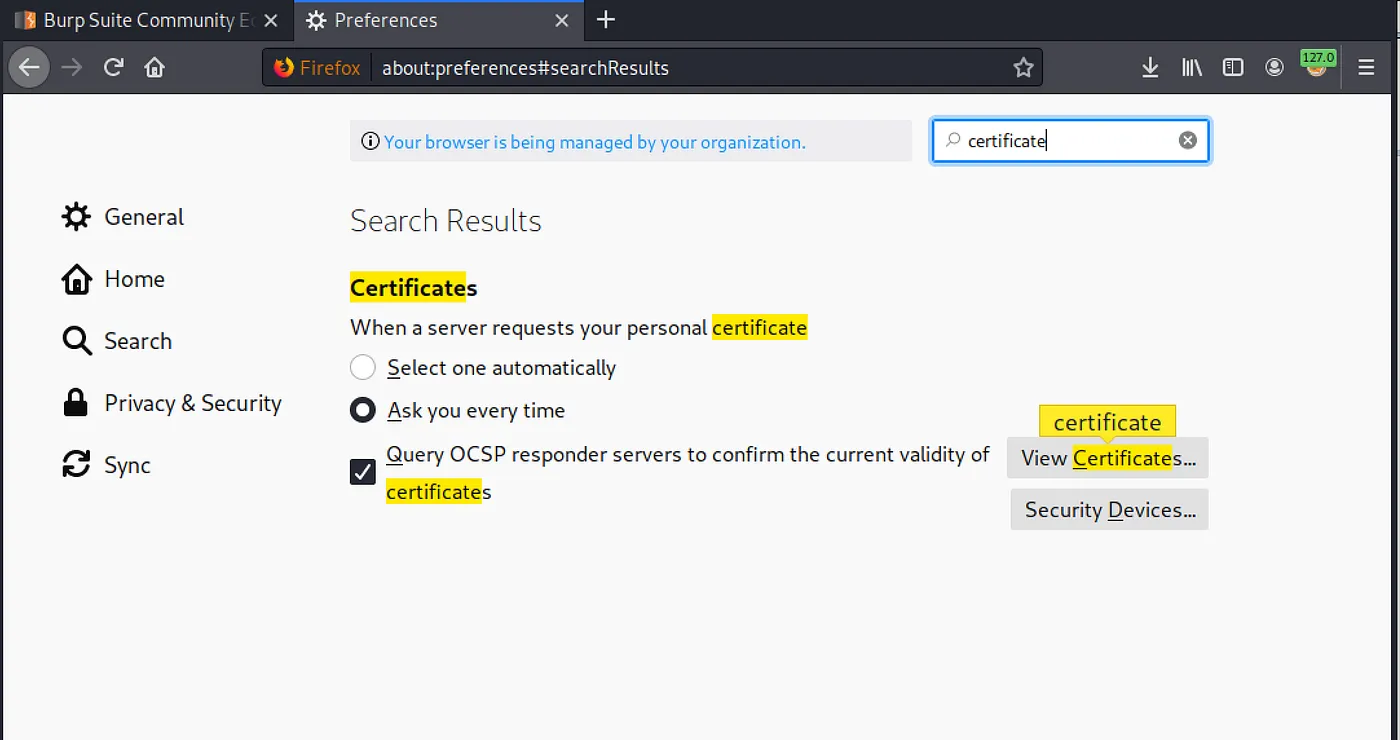Clear the certificate search field

pos(1187,140)
